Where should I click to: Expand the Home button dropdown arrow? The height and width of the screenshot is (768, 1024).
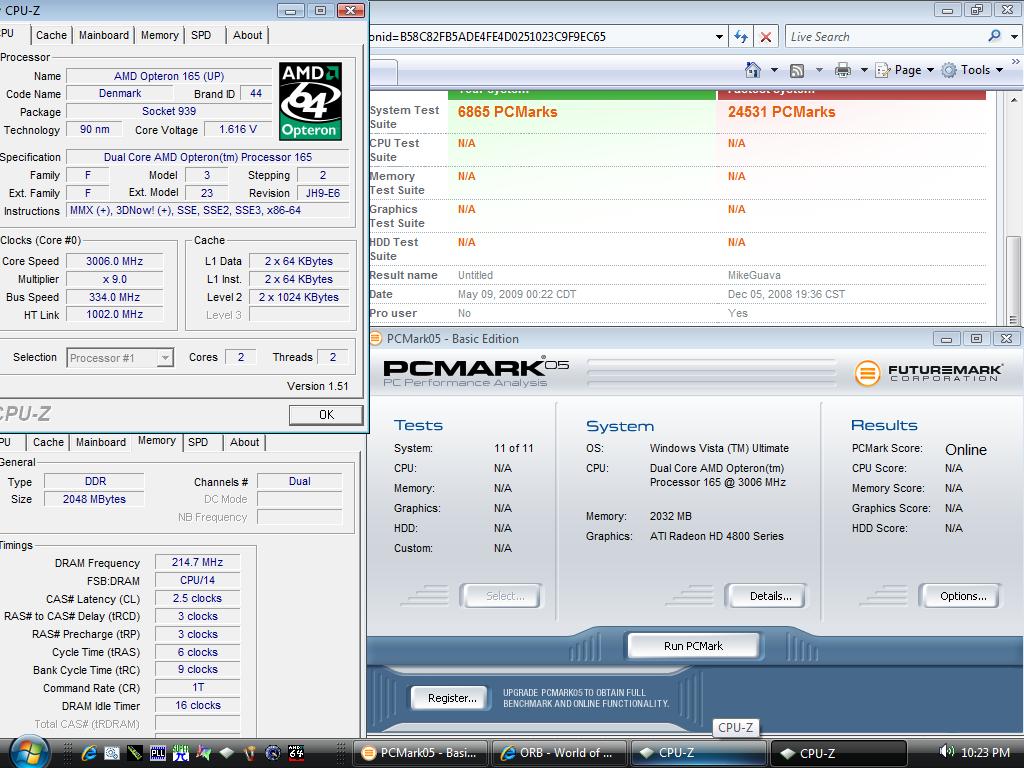[775, 70]
